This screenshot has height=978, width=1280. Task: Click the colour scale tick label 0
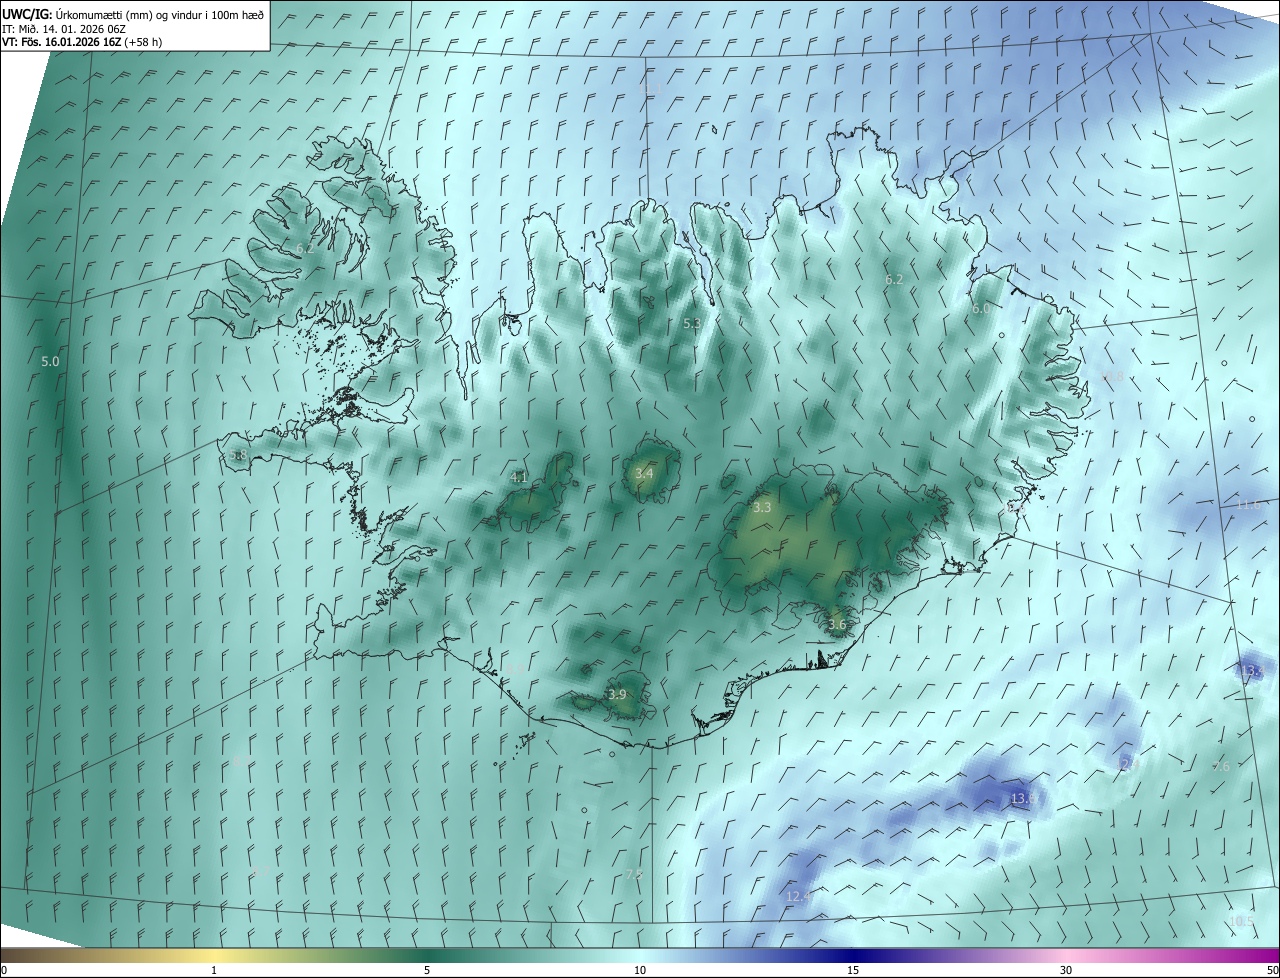[x=4, y=970]
